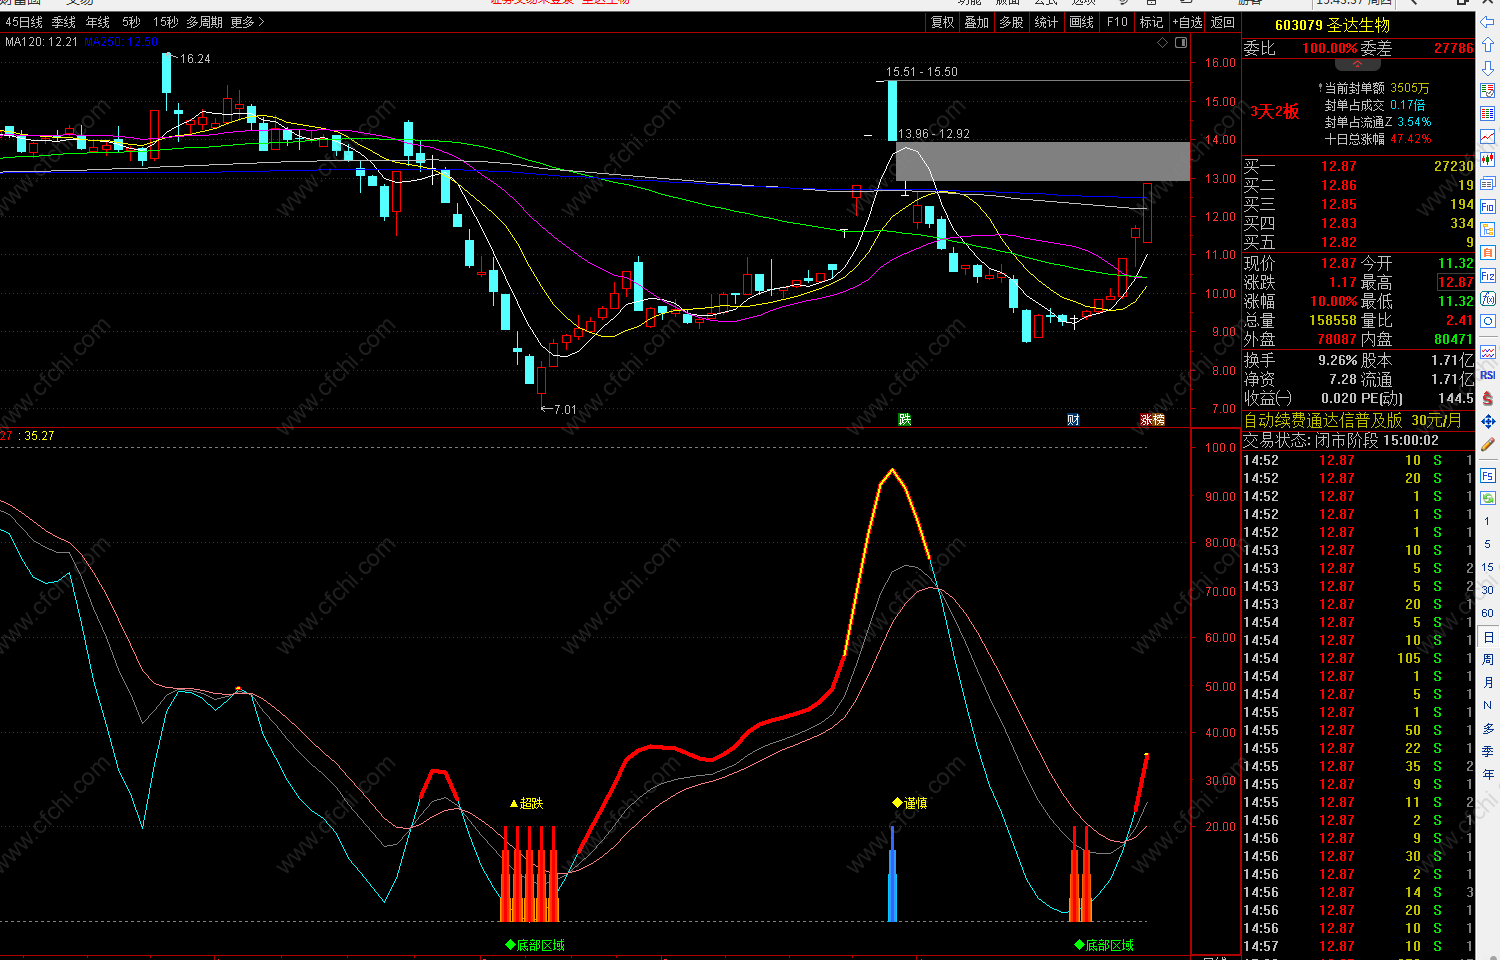
Task: Select the '45日线' period tab
Action: pyautogui.click(x=24, y=22)
